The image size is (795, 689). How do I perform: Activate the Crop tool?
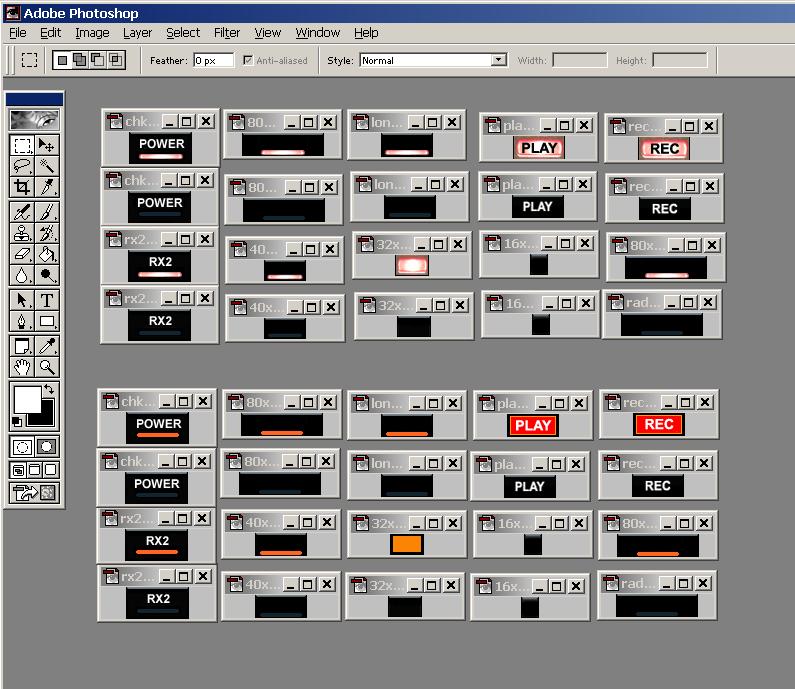click(x=22, y=187)
